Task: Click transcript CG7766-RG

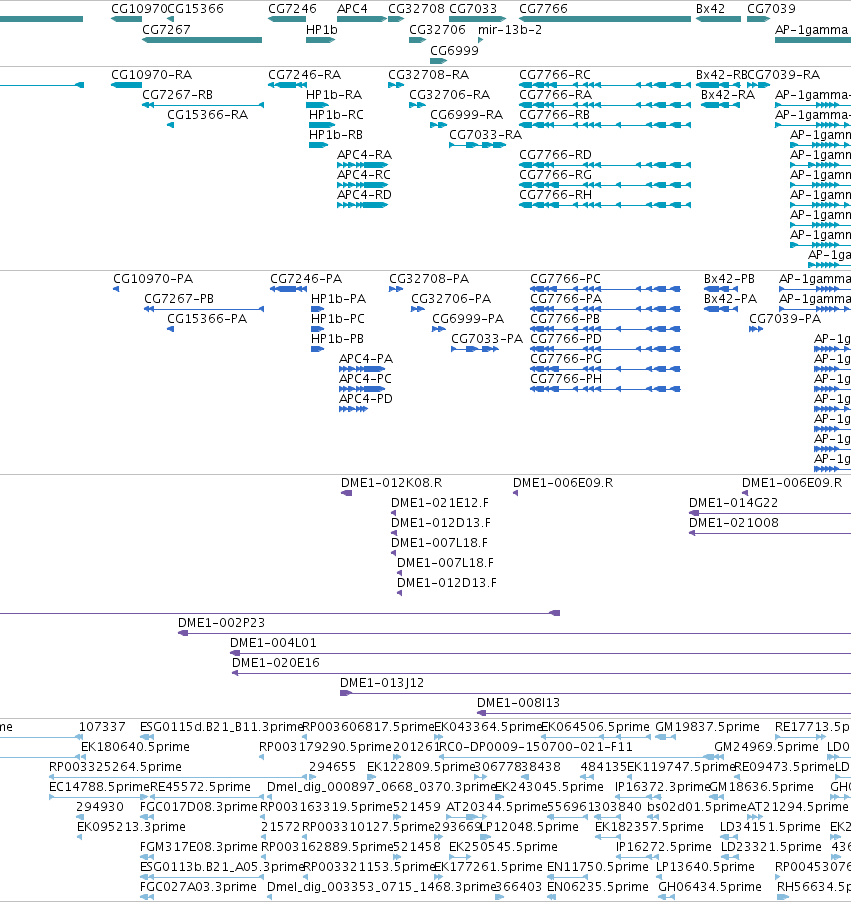Action: click(x=555, y=175)
